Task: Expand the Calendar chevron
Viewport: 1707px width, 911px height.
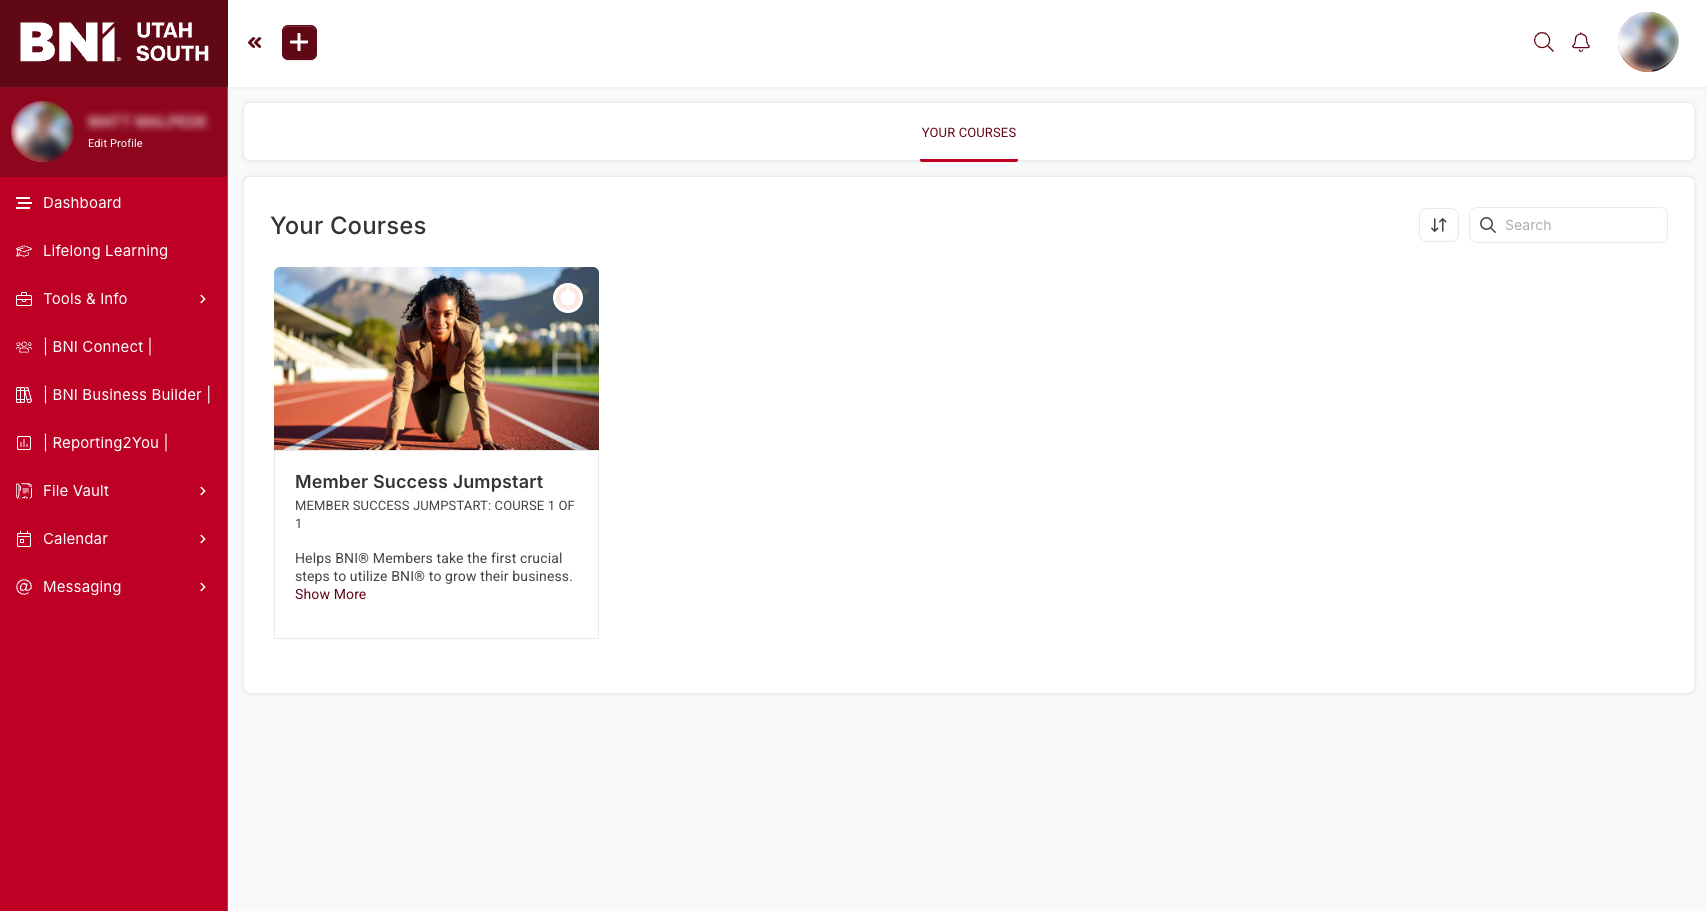Action: click(x=203, y=539)
